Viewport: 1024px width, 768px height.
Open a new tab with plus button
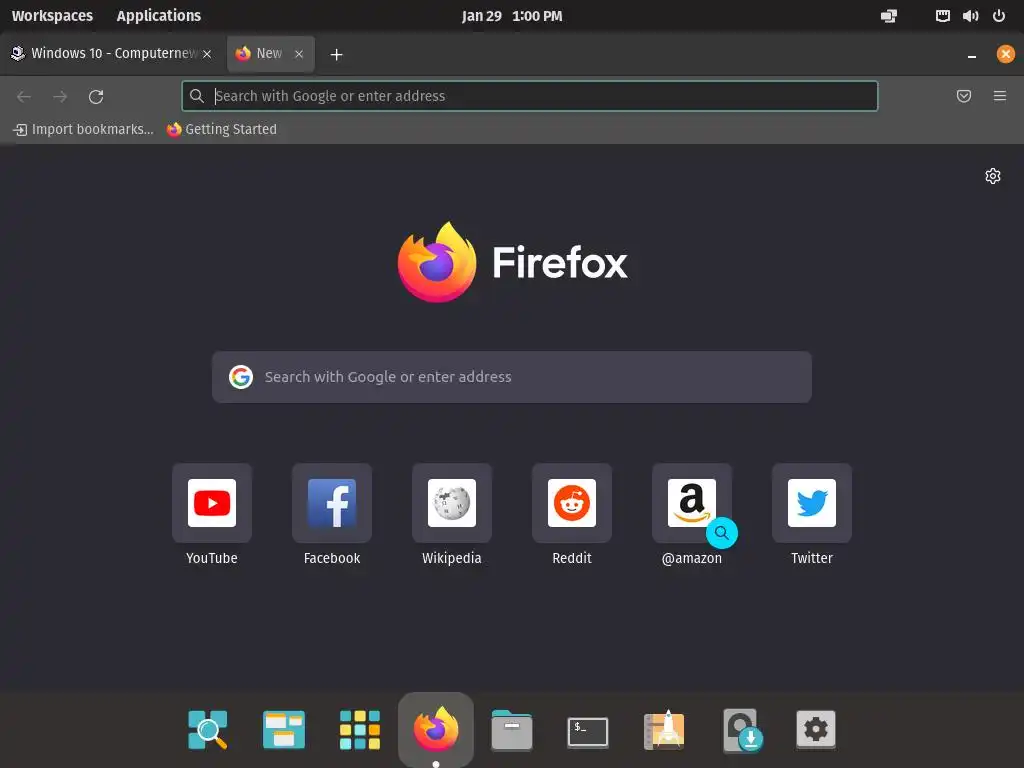(336, 55)
